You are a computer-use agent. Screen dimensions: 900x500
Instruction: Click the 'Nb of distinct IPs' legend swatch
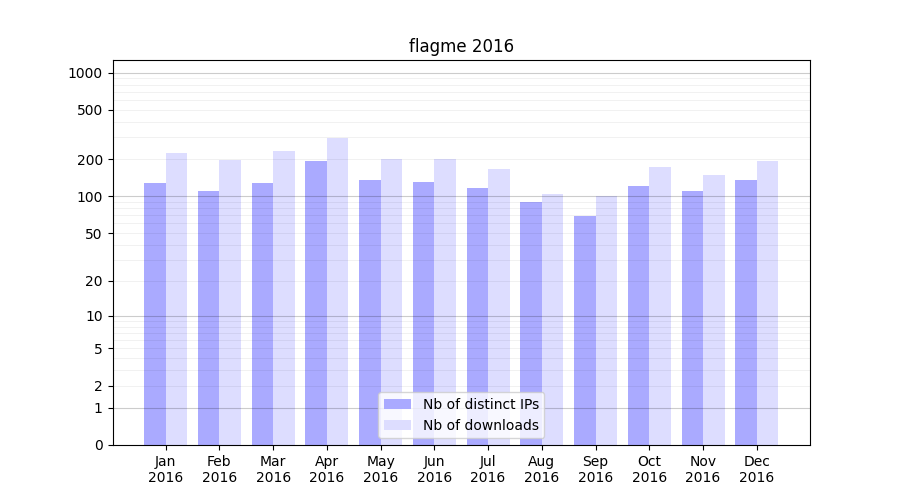pos(398,404)
